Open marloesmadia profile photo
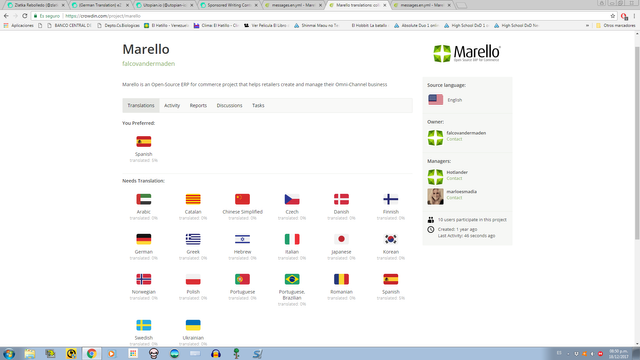640x360 pixels. pyautogui.click(x=435, y=196)
